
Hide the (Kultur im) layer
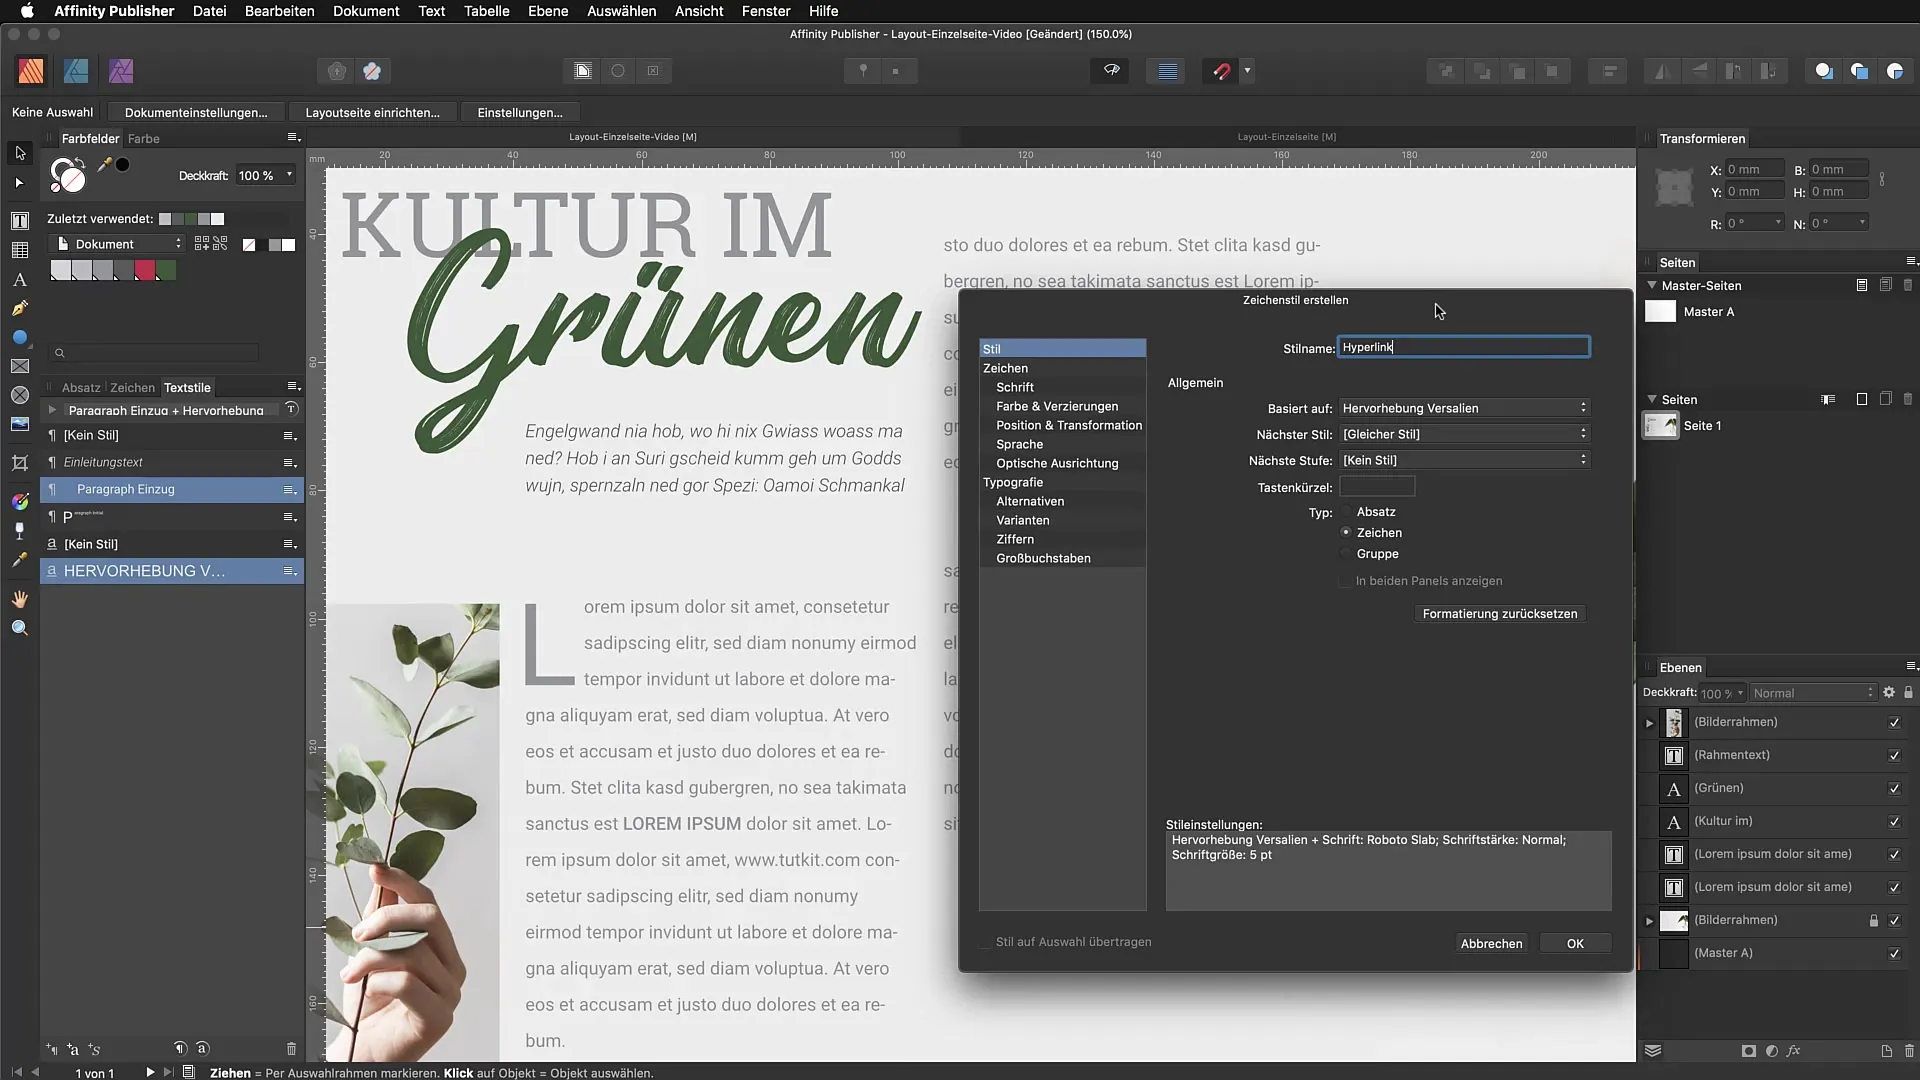tap(1894, 822)
